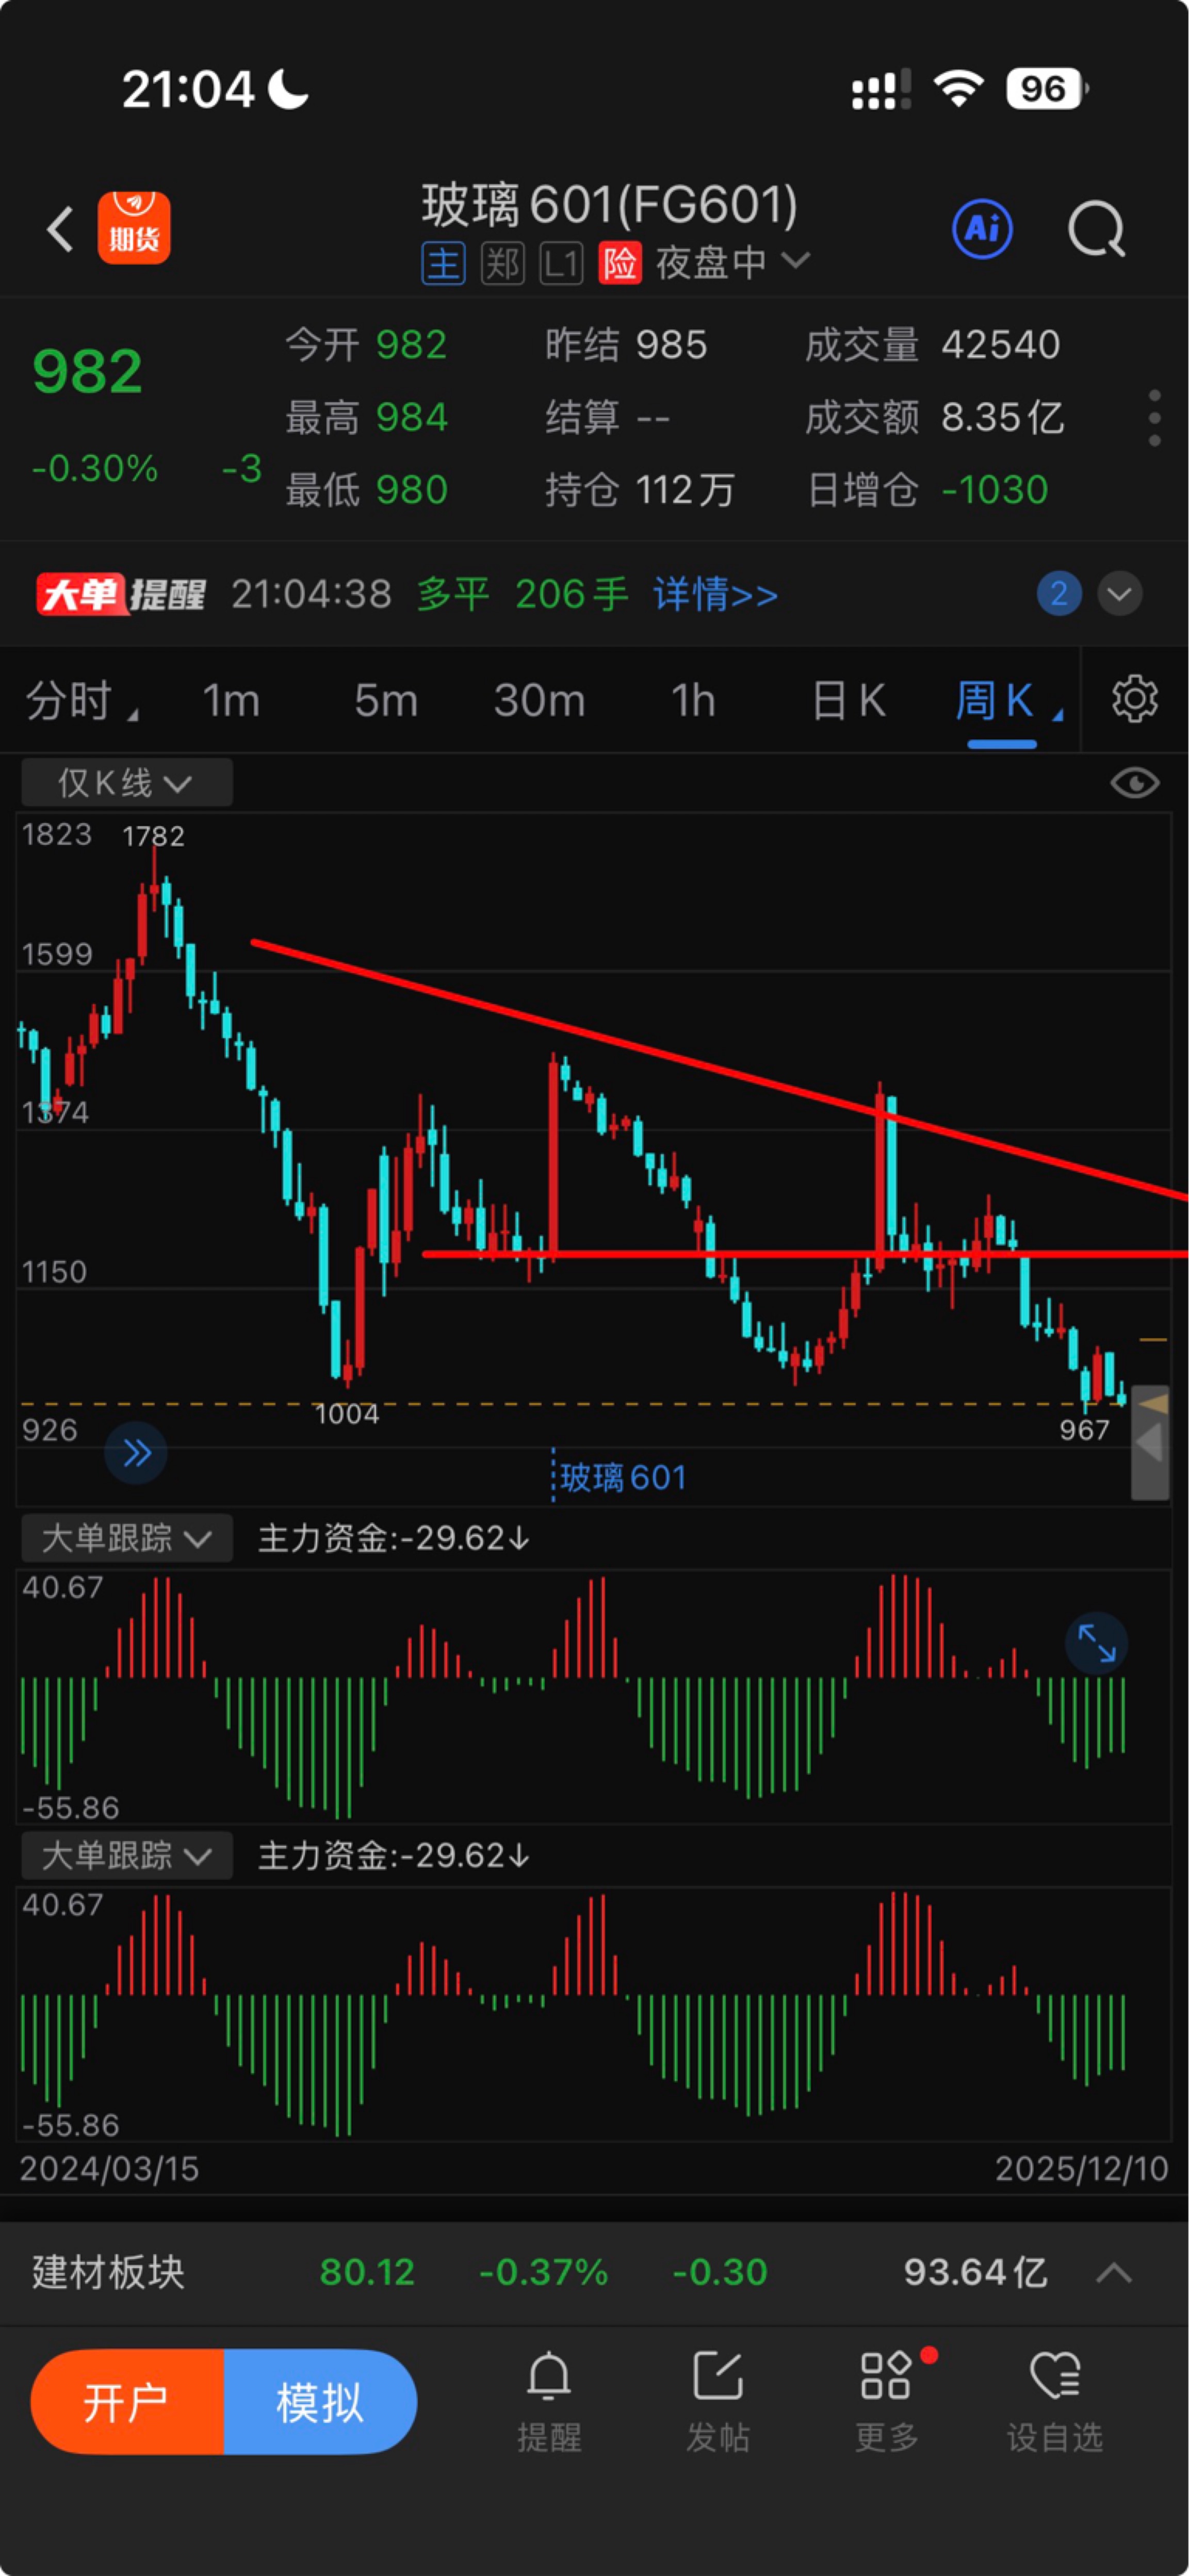Open the 详情>> details link
The image size is (1190, 2576).
(x=716, y=594)
